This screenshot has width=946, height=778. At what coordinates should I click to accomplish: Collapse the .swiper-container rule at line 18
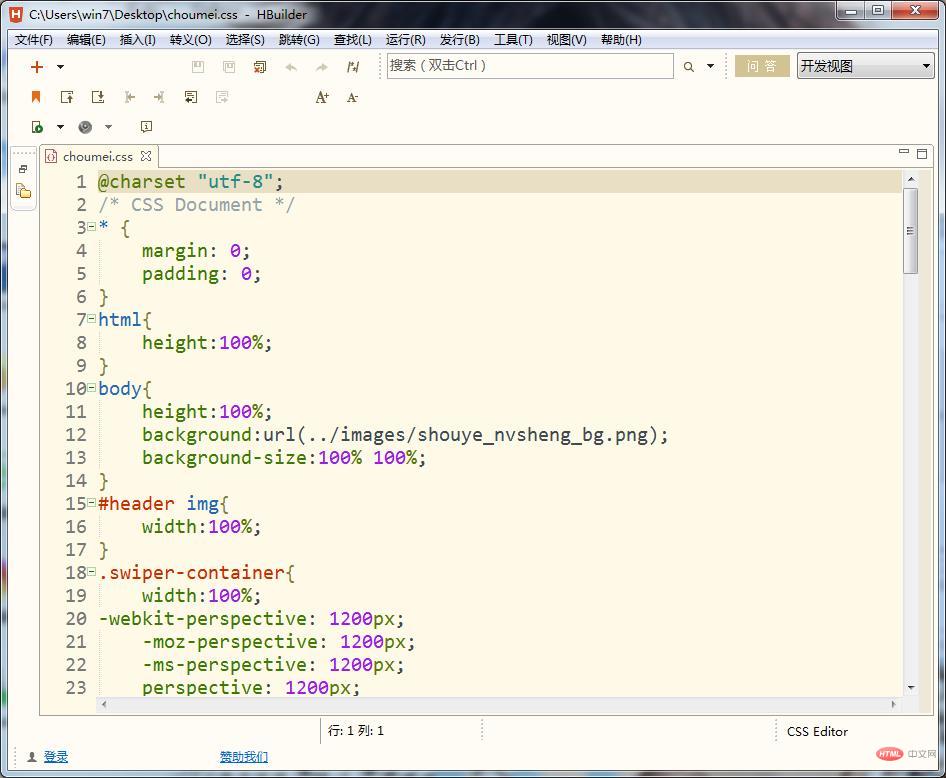(x=91, y=571)
